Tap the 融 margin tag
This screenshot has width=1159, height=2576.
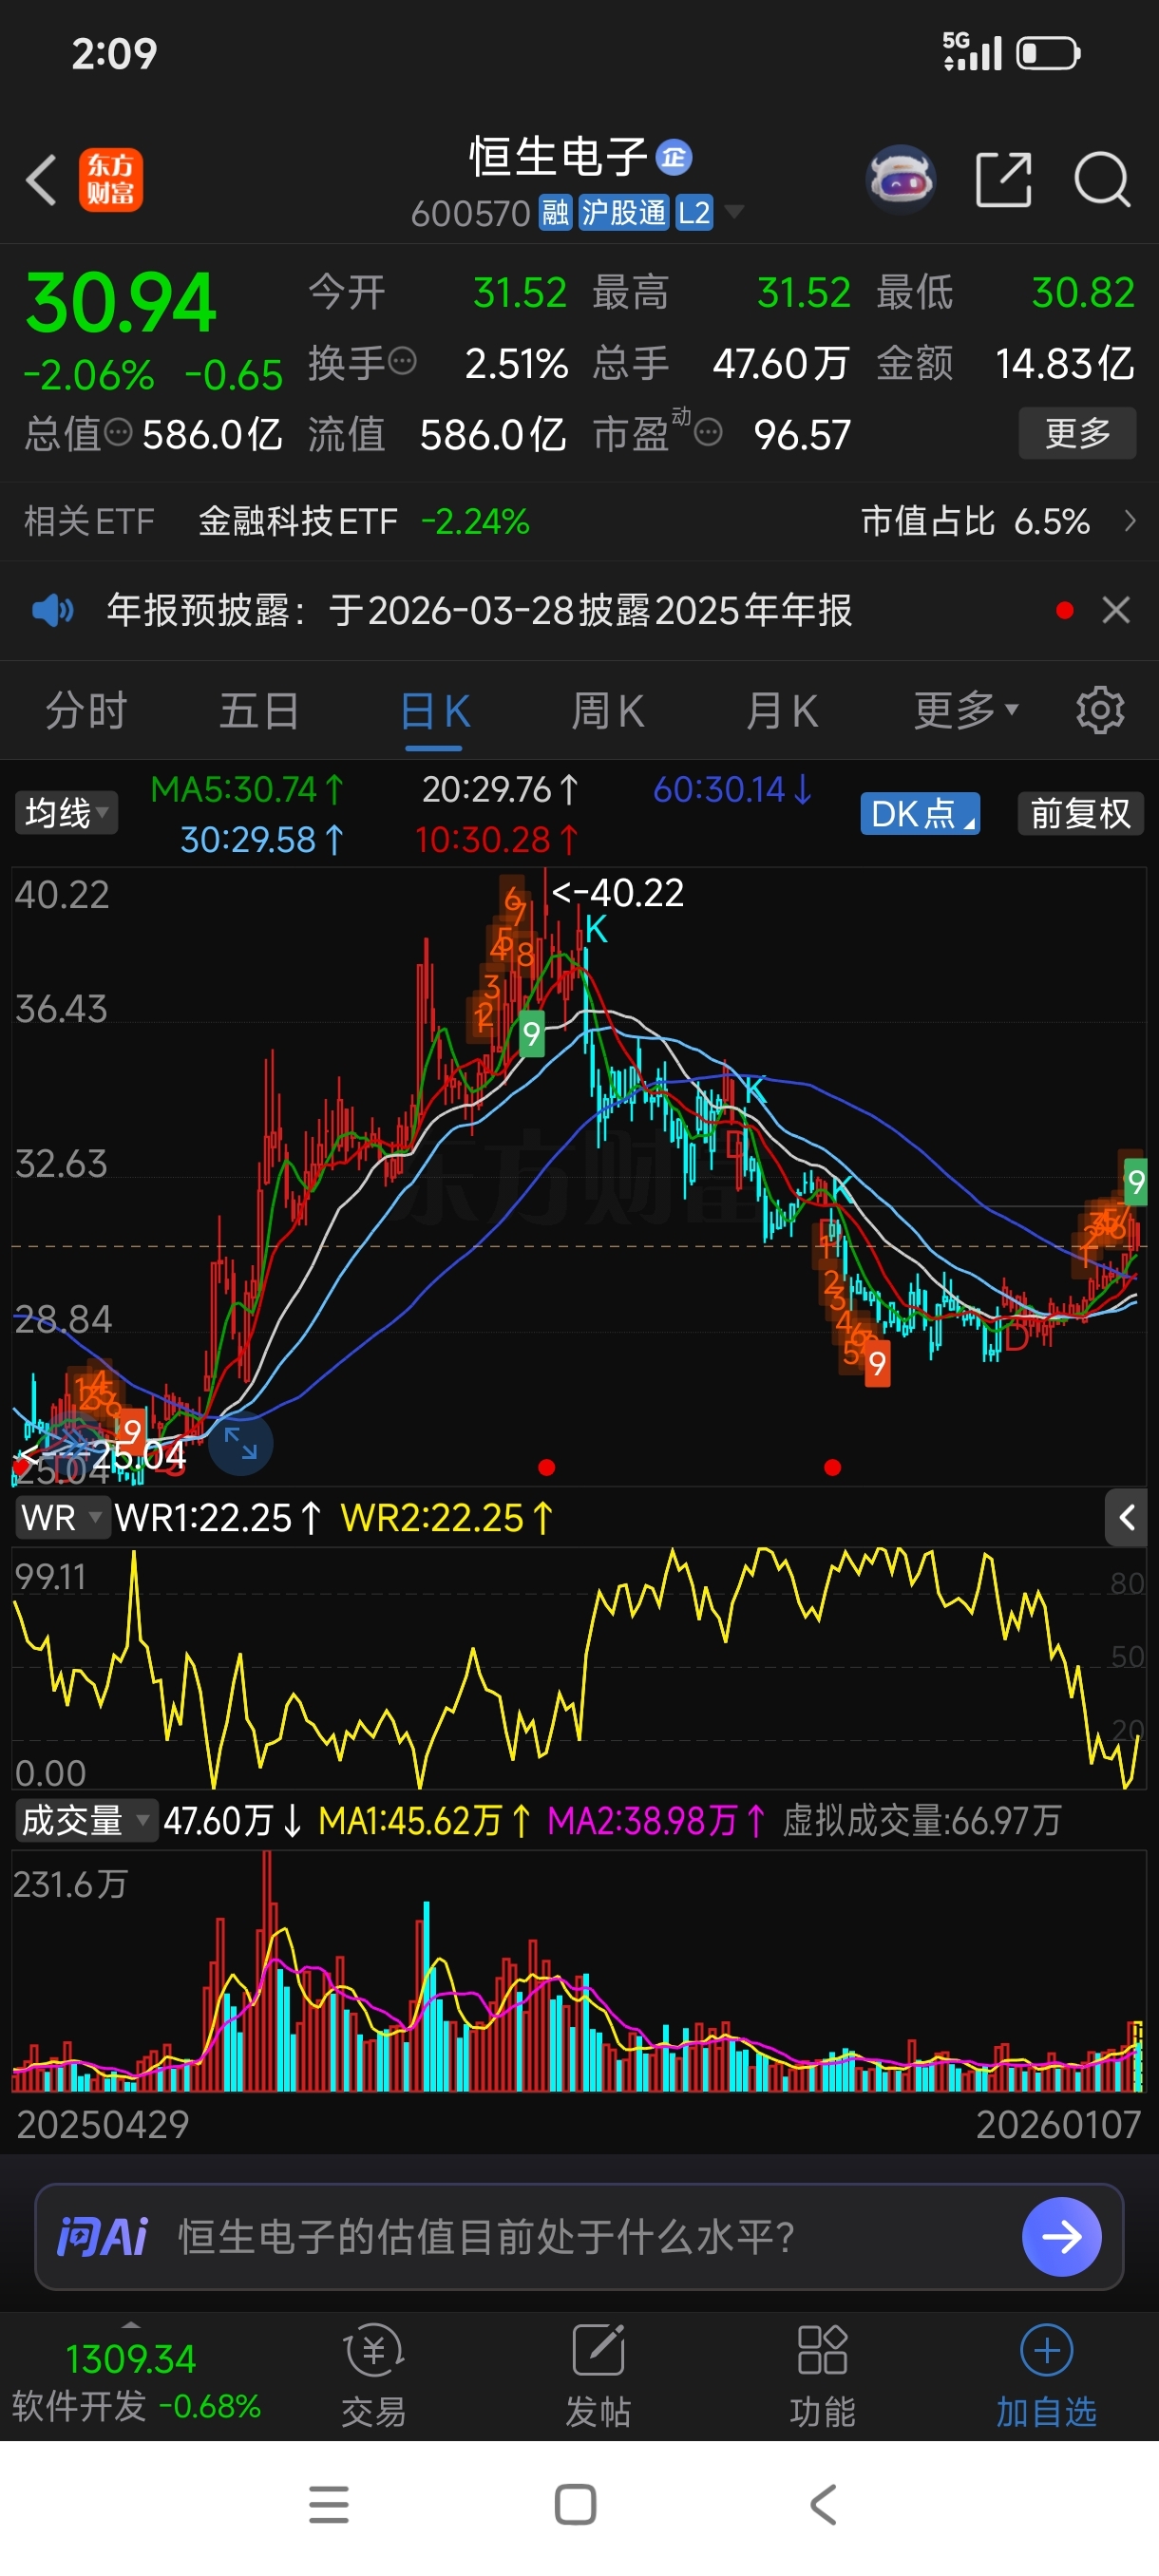[555, 212]
